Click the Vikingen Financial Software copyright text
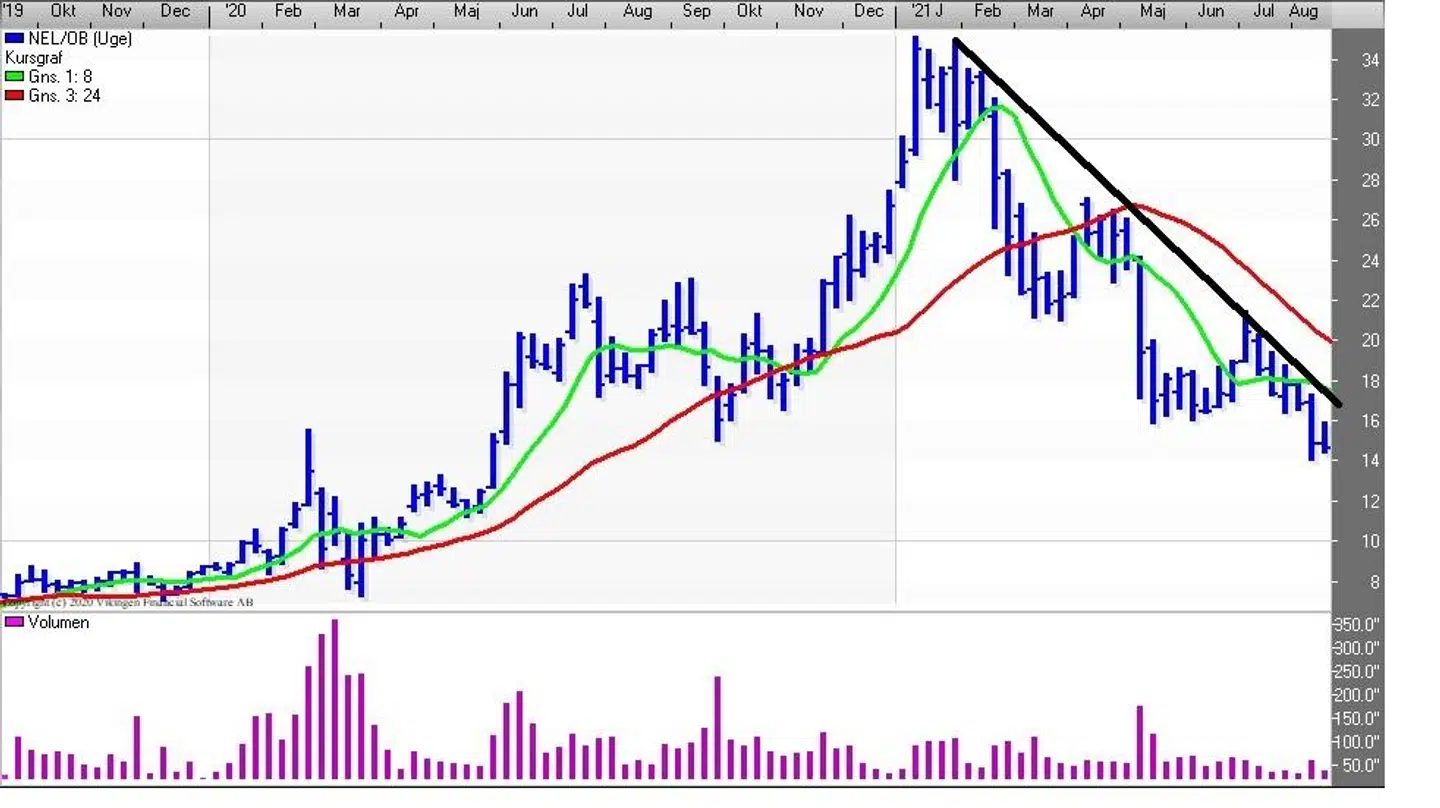The height and width of the screenshot is (808, 1440). tap(130, 603)
